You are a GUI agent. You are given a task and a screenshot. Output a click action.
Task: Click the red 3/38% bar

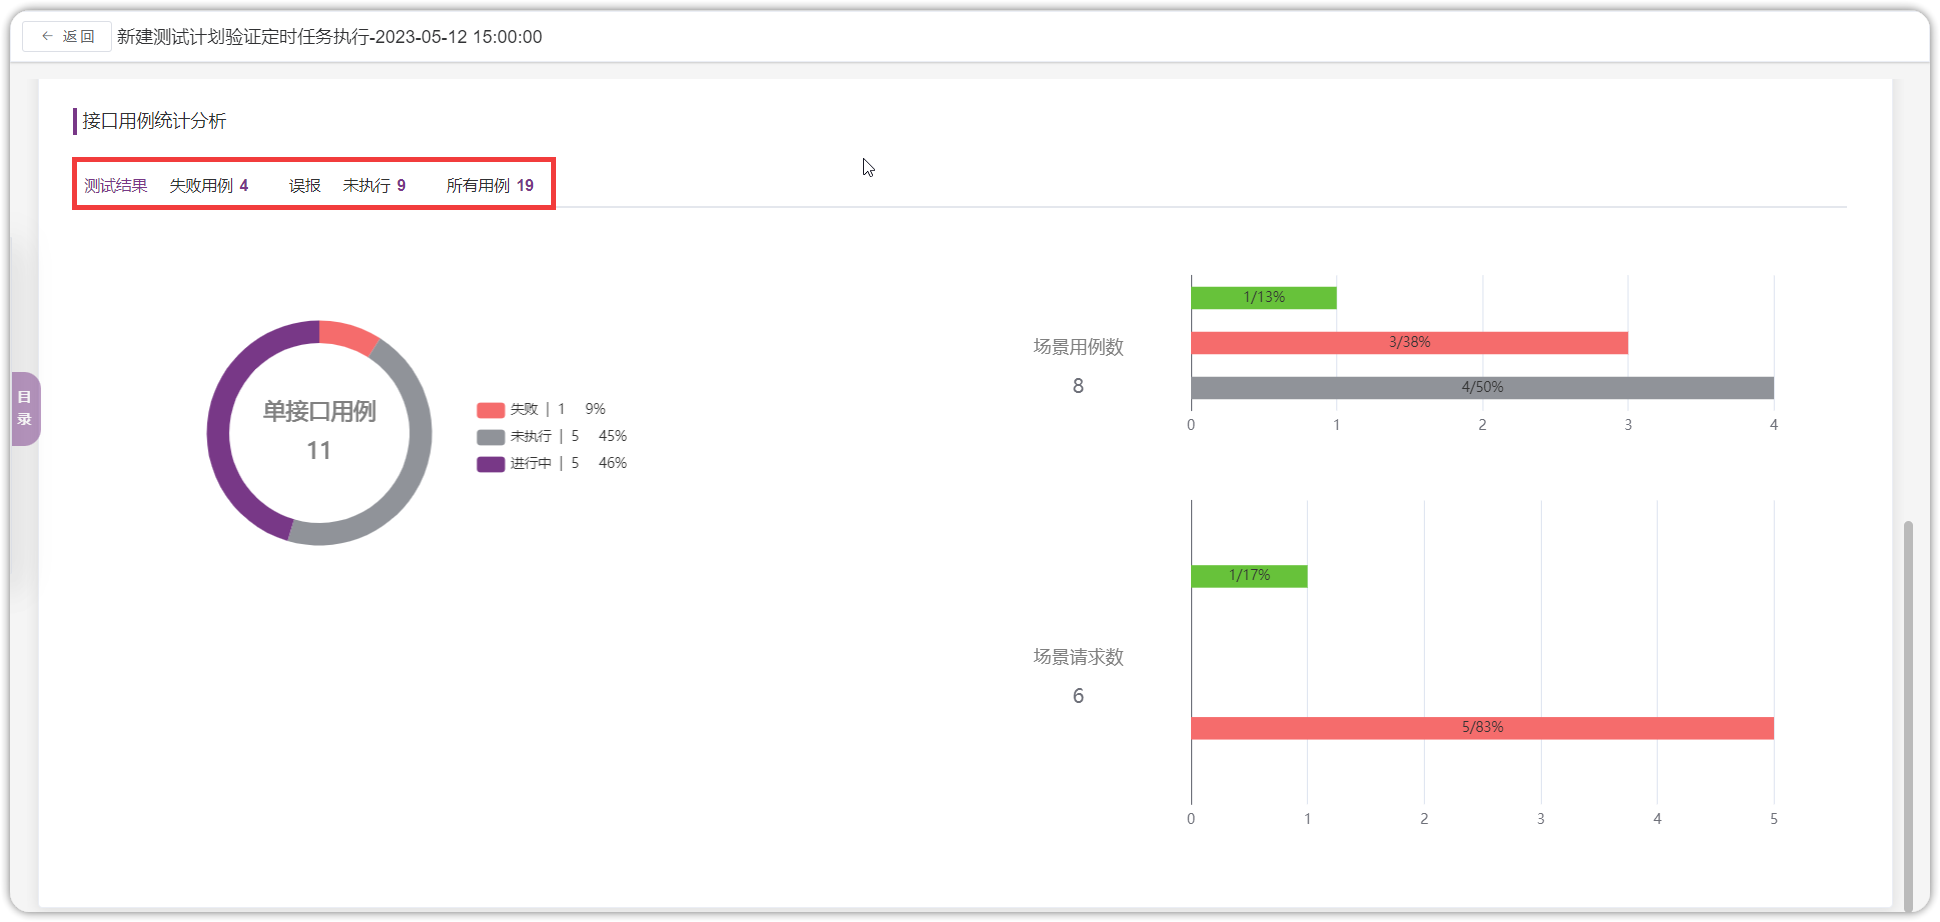(1410, 342)
